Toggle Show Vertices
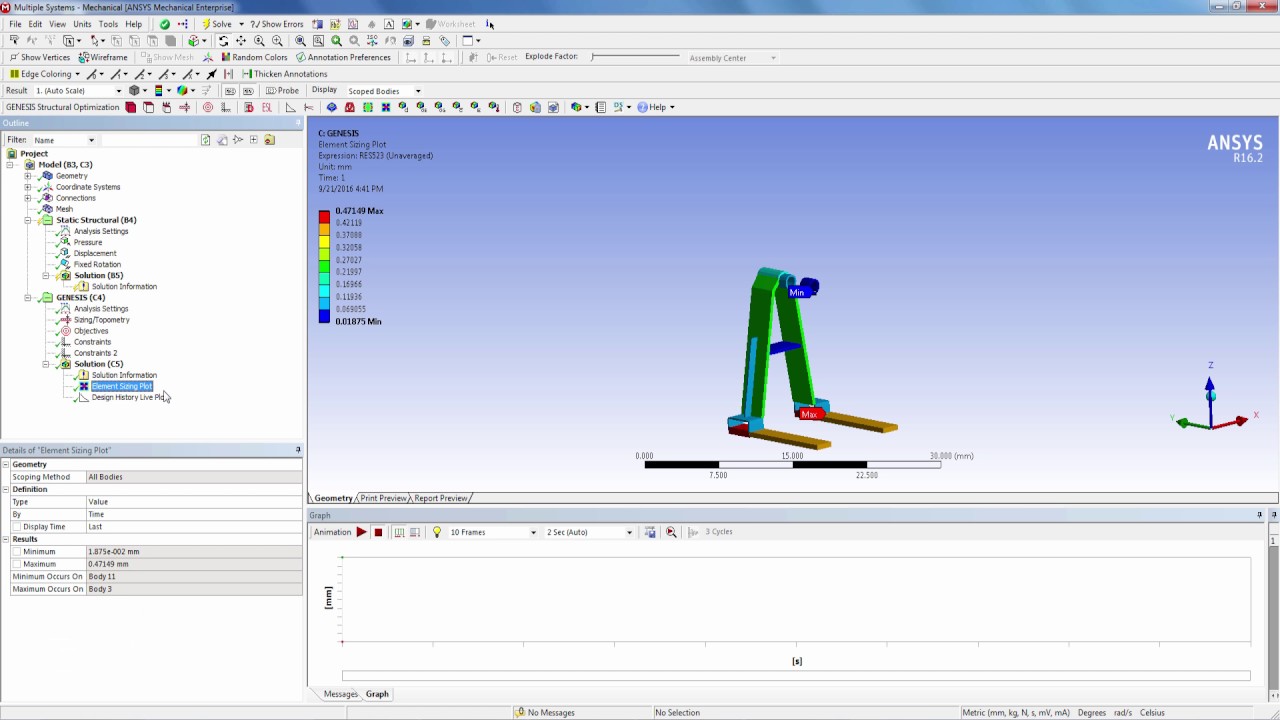1280x720 pixels. [39, 57]
